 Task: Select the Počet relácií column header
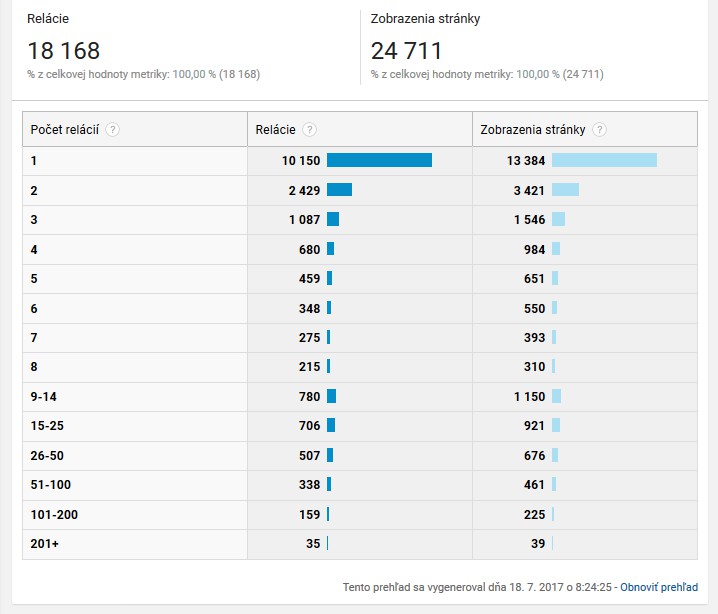65,130
